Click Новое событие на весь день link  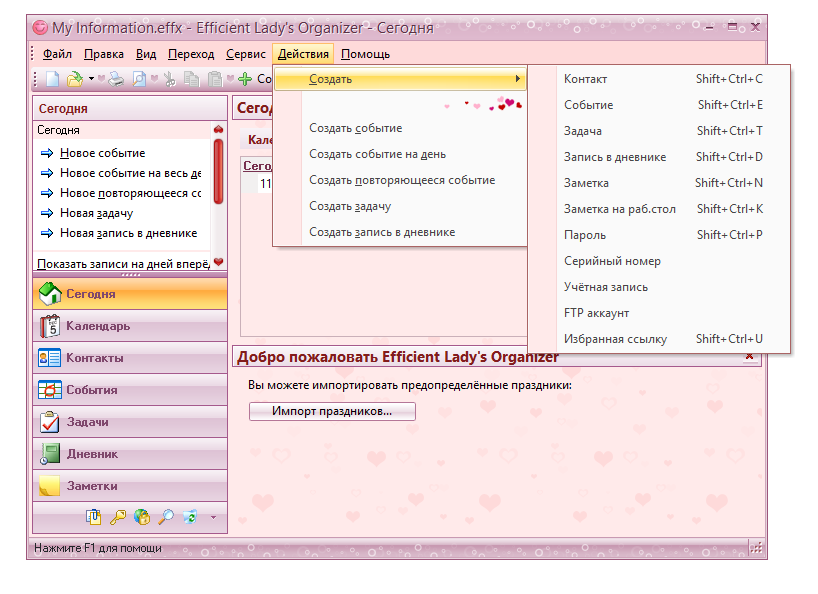(130, 173)
